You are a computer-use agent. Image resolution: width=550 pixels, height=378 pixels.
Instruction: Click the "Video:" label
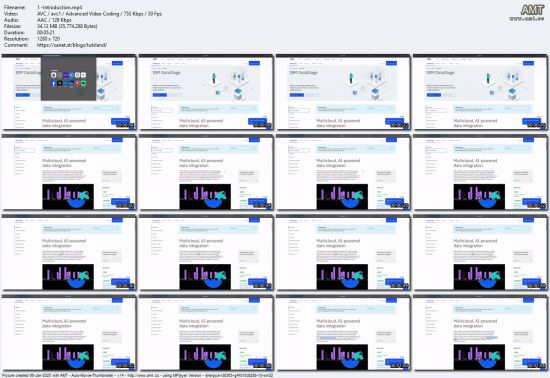(x=10, y=13)
